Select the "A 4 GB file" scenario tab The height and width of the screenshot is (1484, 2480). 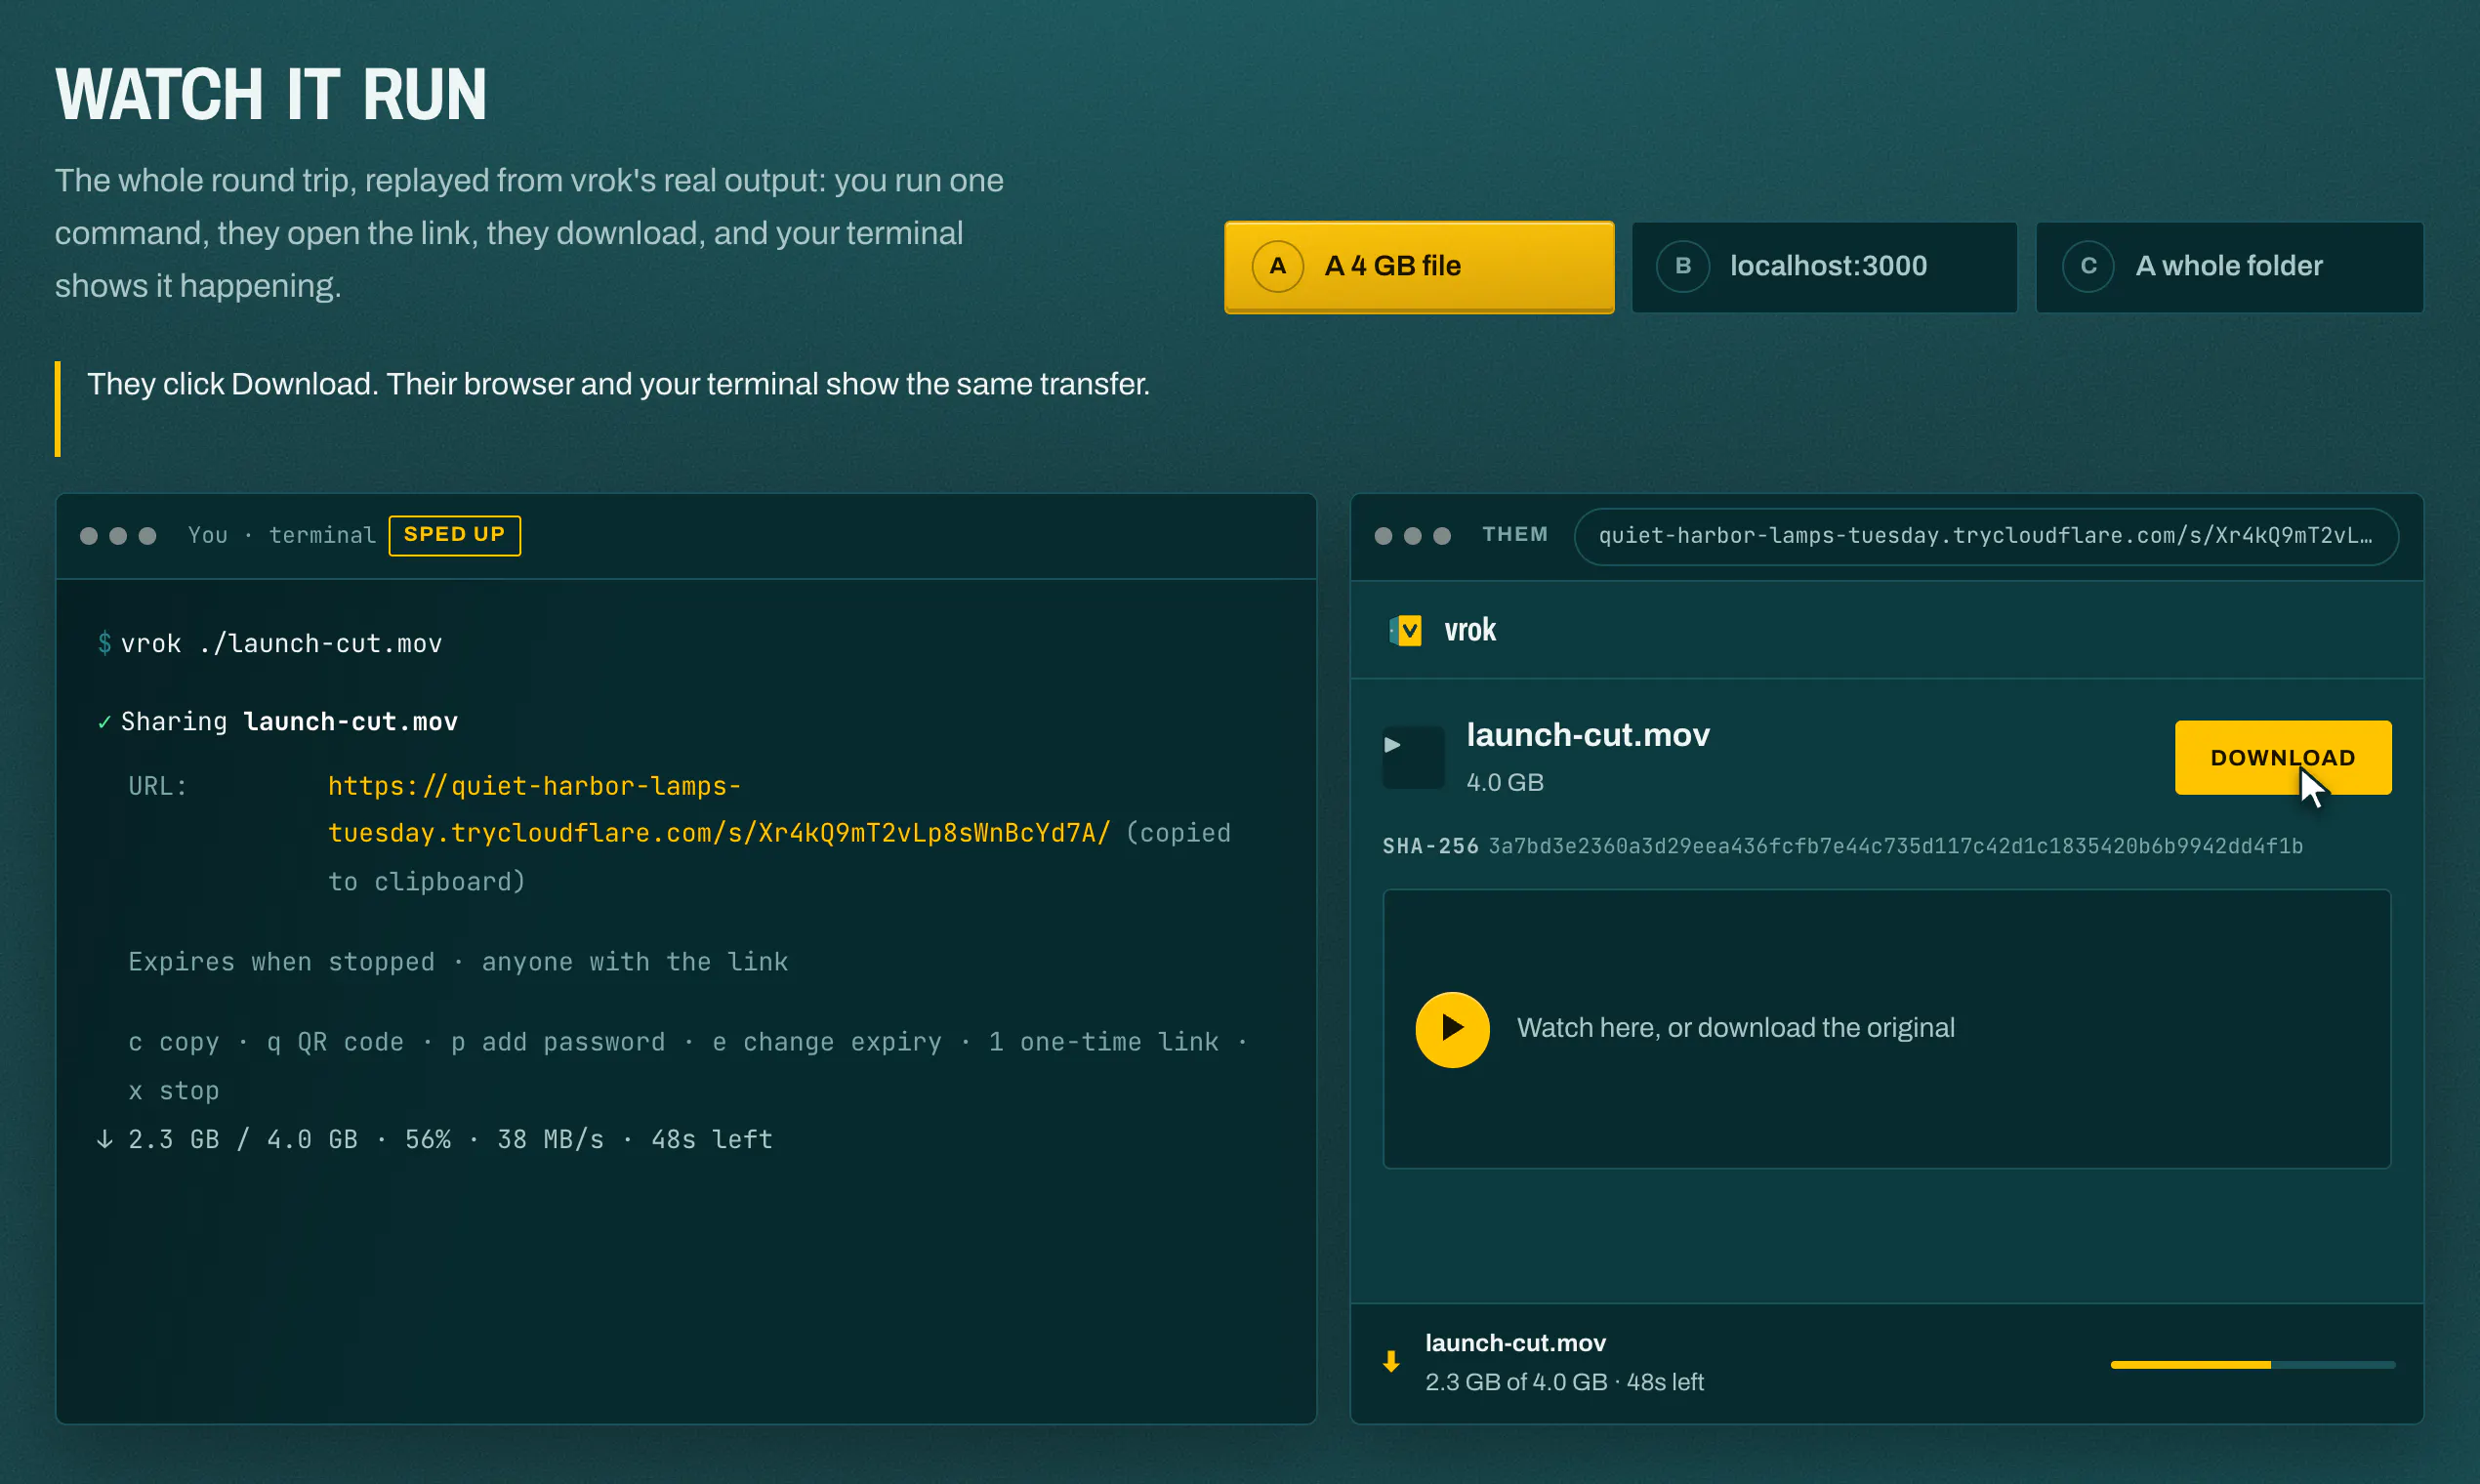1418,266
